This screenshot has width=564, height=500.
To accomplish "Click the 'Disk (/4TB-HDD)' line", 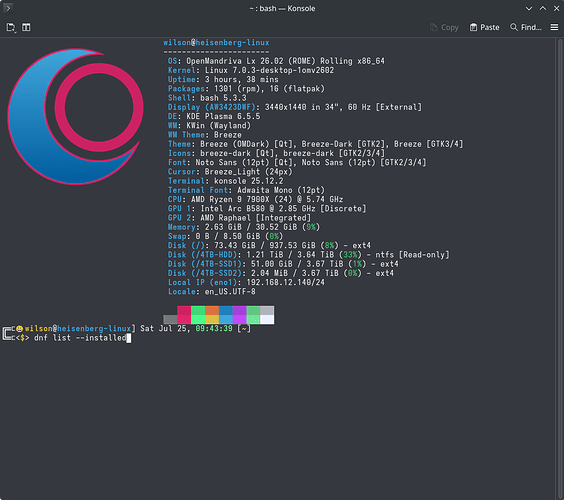I will point(309,255).
